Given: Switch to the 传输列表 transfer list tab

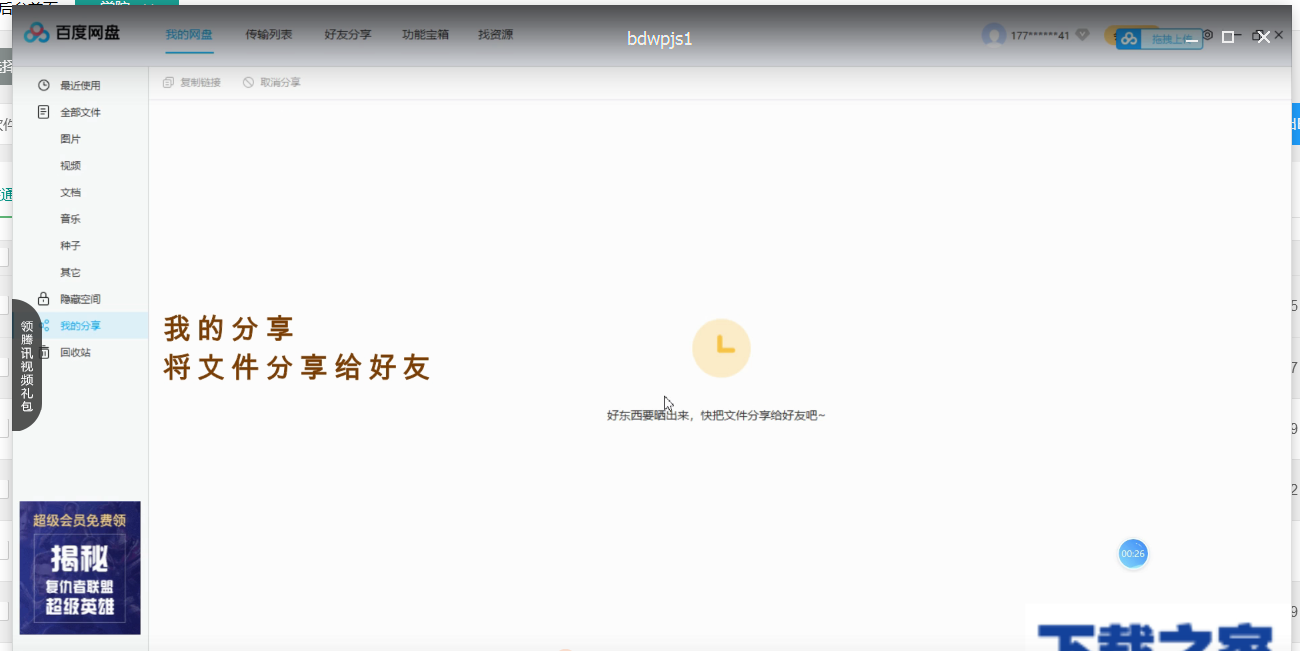Looking at the screenshot, I should coord(270,33).
